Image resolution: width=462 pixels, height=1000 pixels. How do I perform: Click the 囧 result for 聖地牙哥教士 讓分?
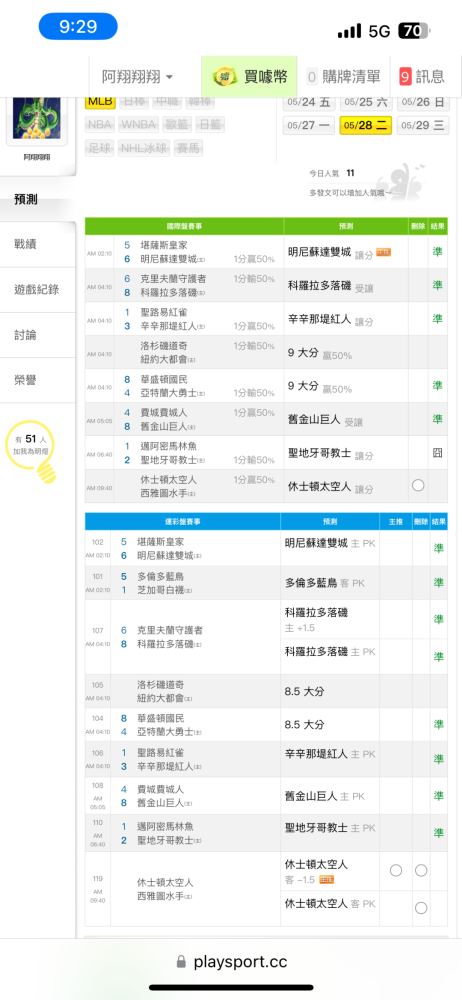click(x=437, y=453)
